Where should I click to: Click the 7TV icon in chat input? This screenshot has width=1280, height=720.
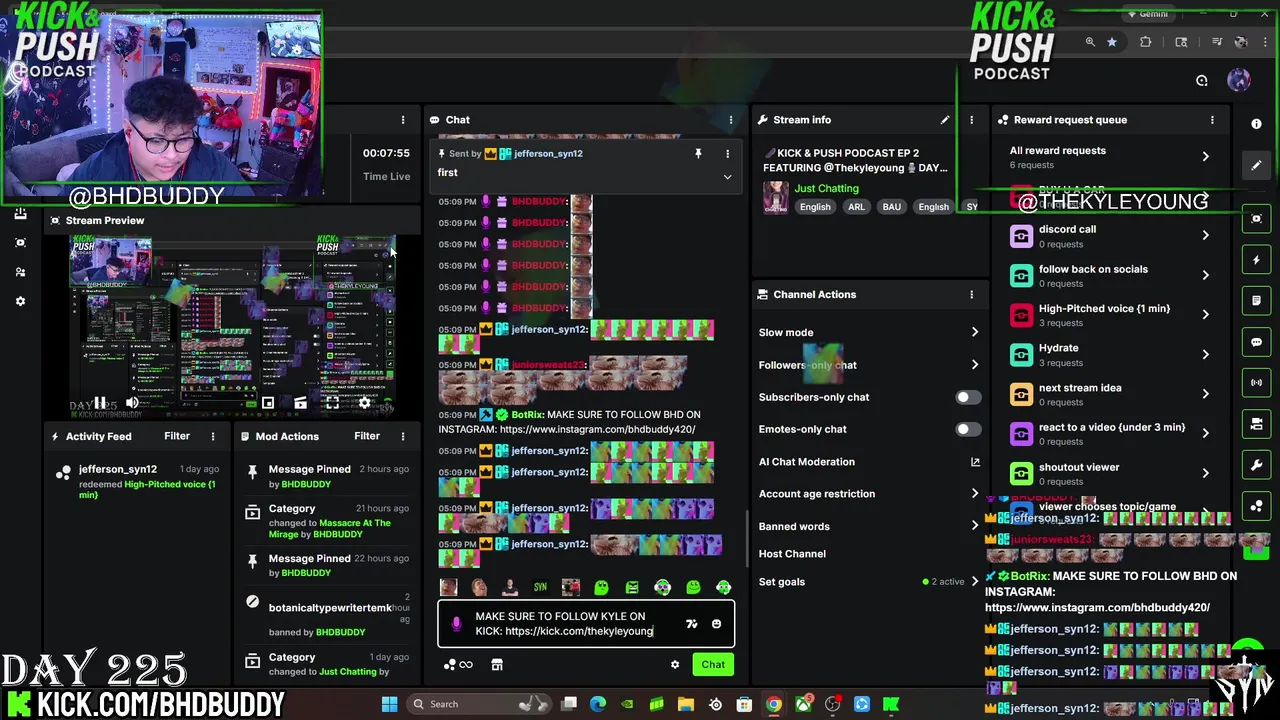tap(691, 624)
